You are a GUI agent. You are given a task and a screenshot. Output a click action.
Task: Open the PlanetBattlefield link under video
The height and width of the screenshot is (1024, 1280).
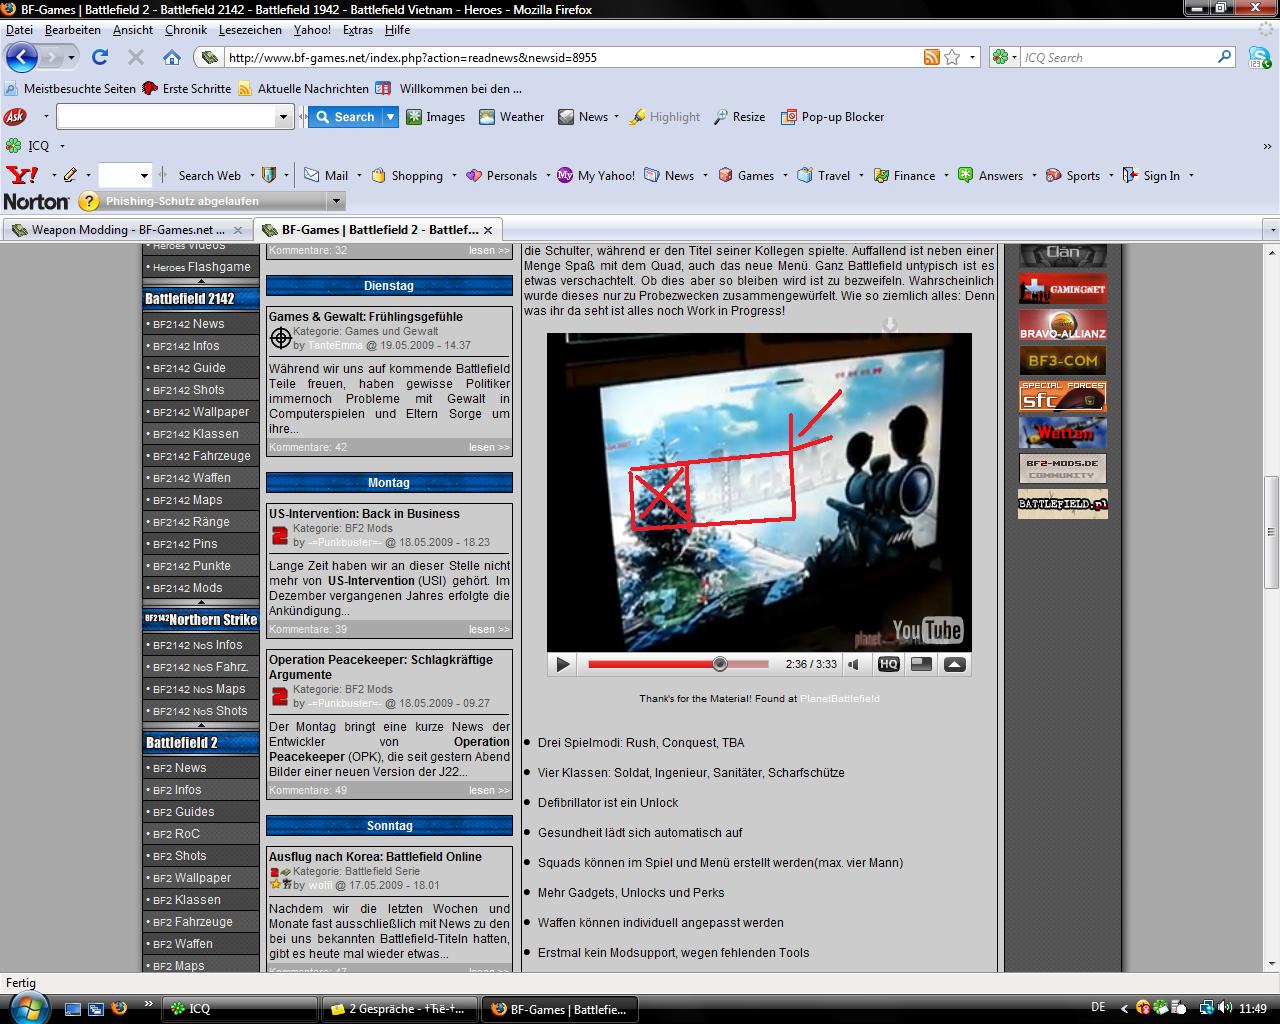pyautogui.click(x=839, y=699)
